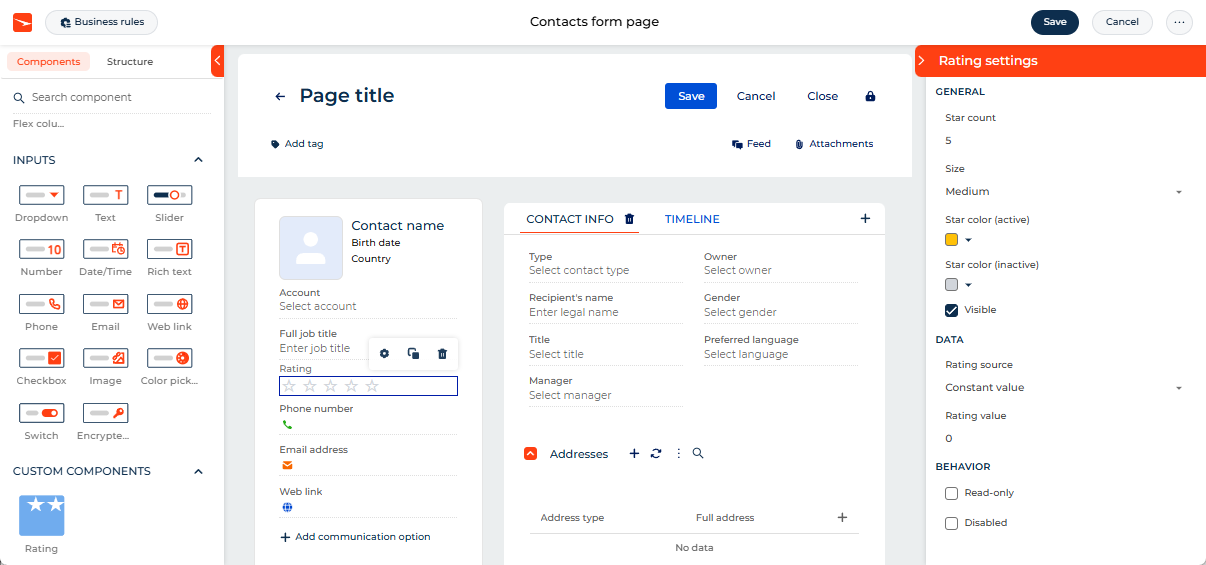The image size is (1206, 565).
Task: Select the Color picker component
Action: coord(169,366)
